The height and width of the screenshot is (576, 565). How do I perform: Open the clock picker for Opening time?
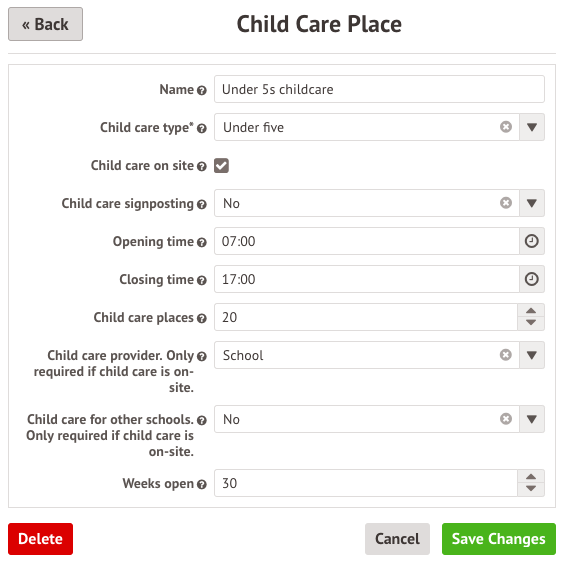(531, 241)
